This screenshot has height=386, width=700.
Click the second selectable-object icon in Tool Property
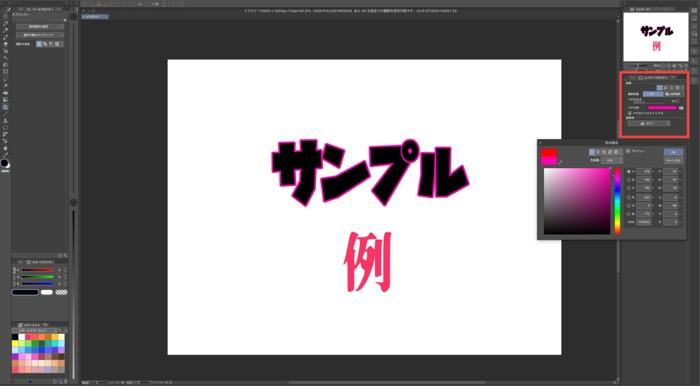[46, 44]
